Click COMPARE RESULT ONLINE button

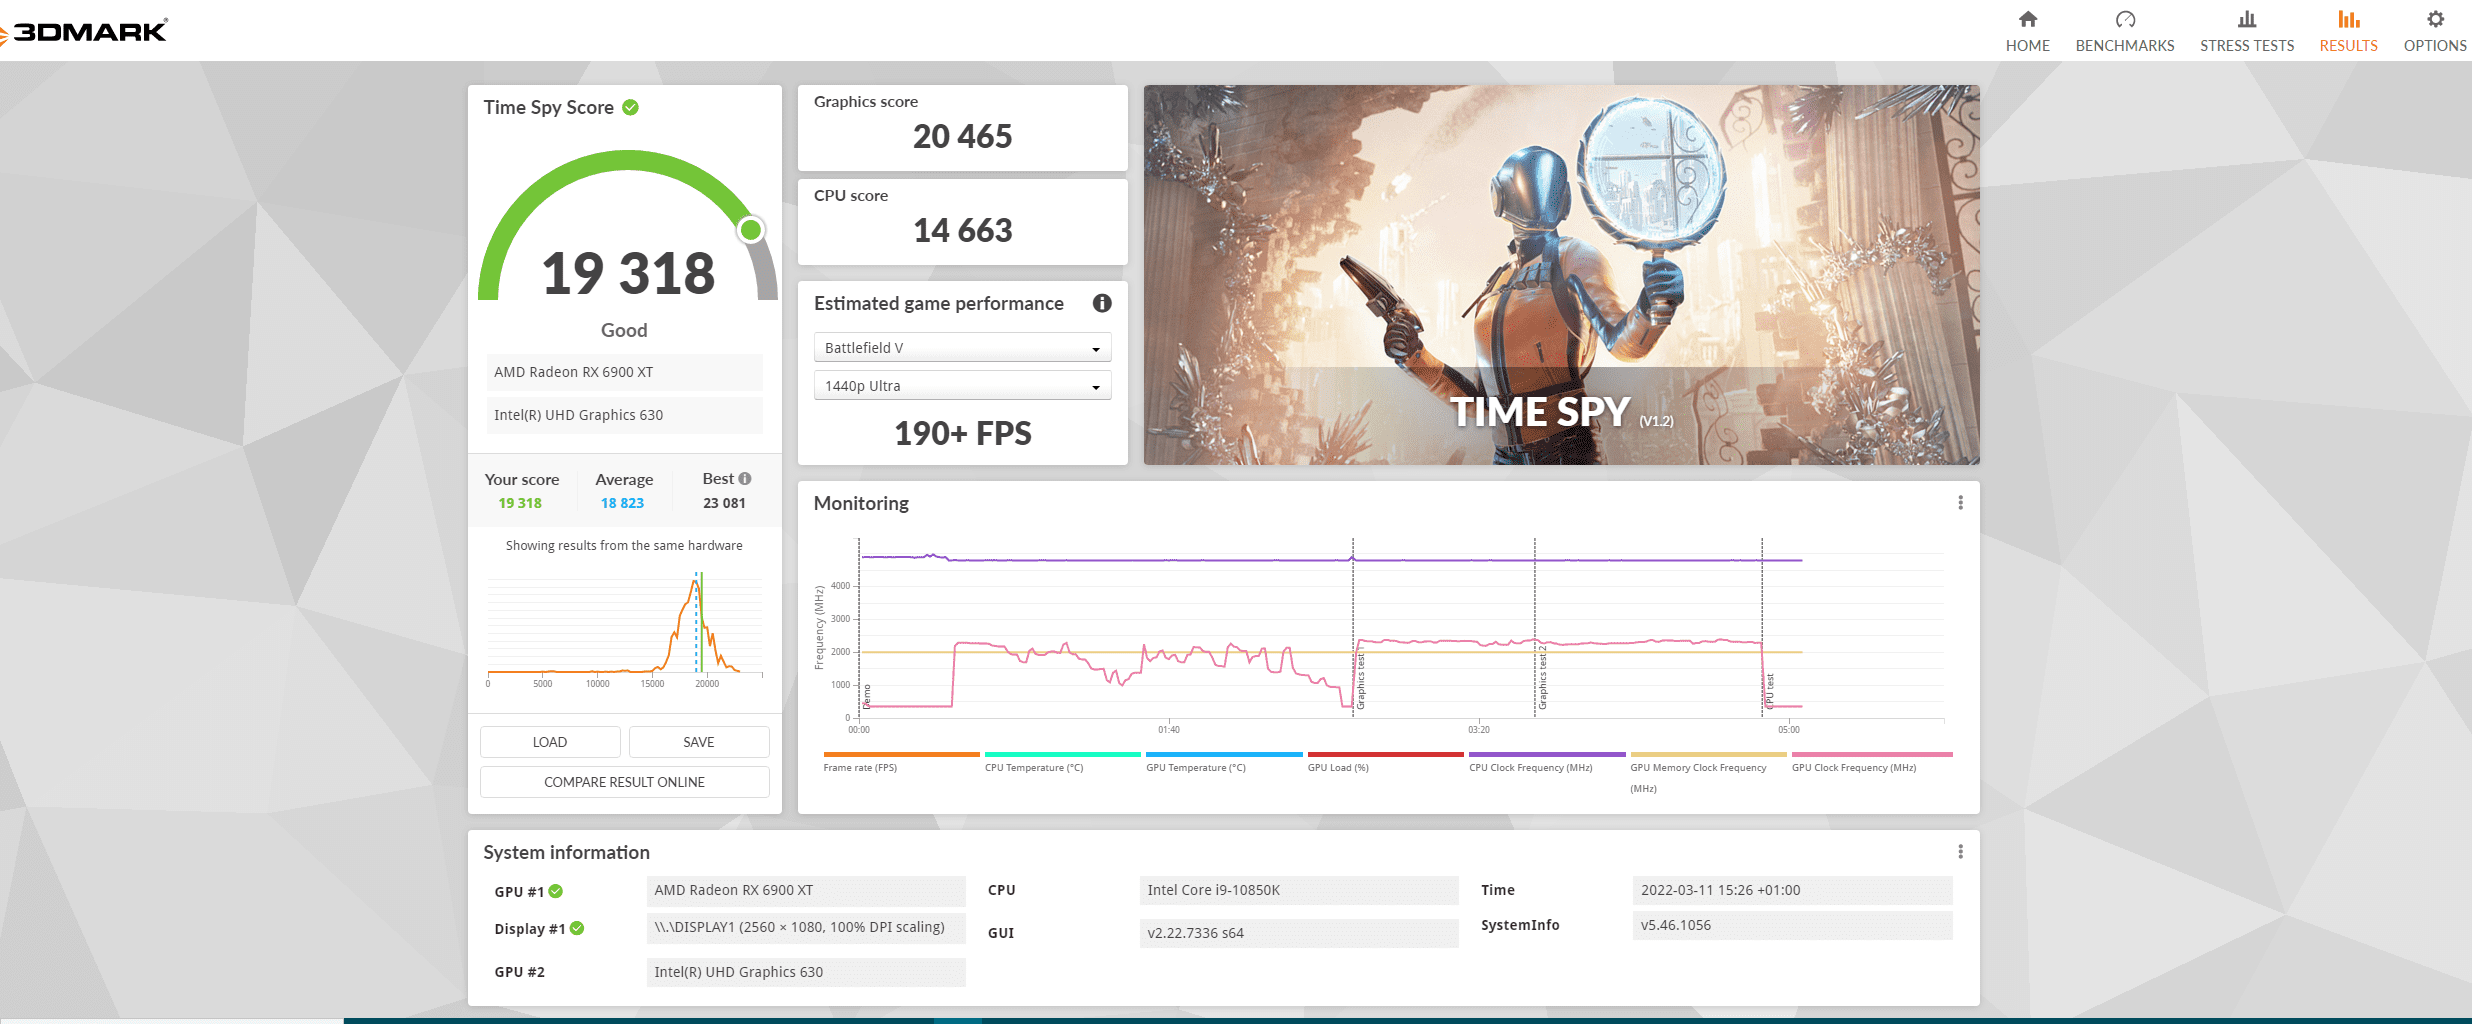coord(625,782)
